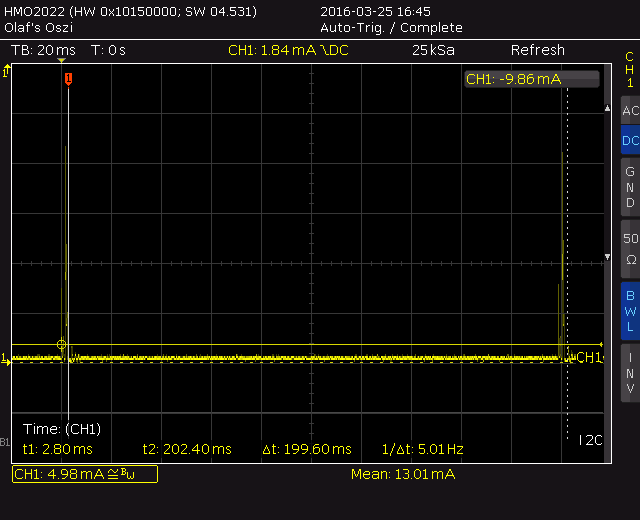640x520 pixels.
Task: Select the red cursor 1 marker
Action: coord(69,79)
